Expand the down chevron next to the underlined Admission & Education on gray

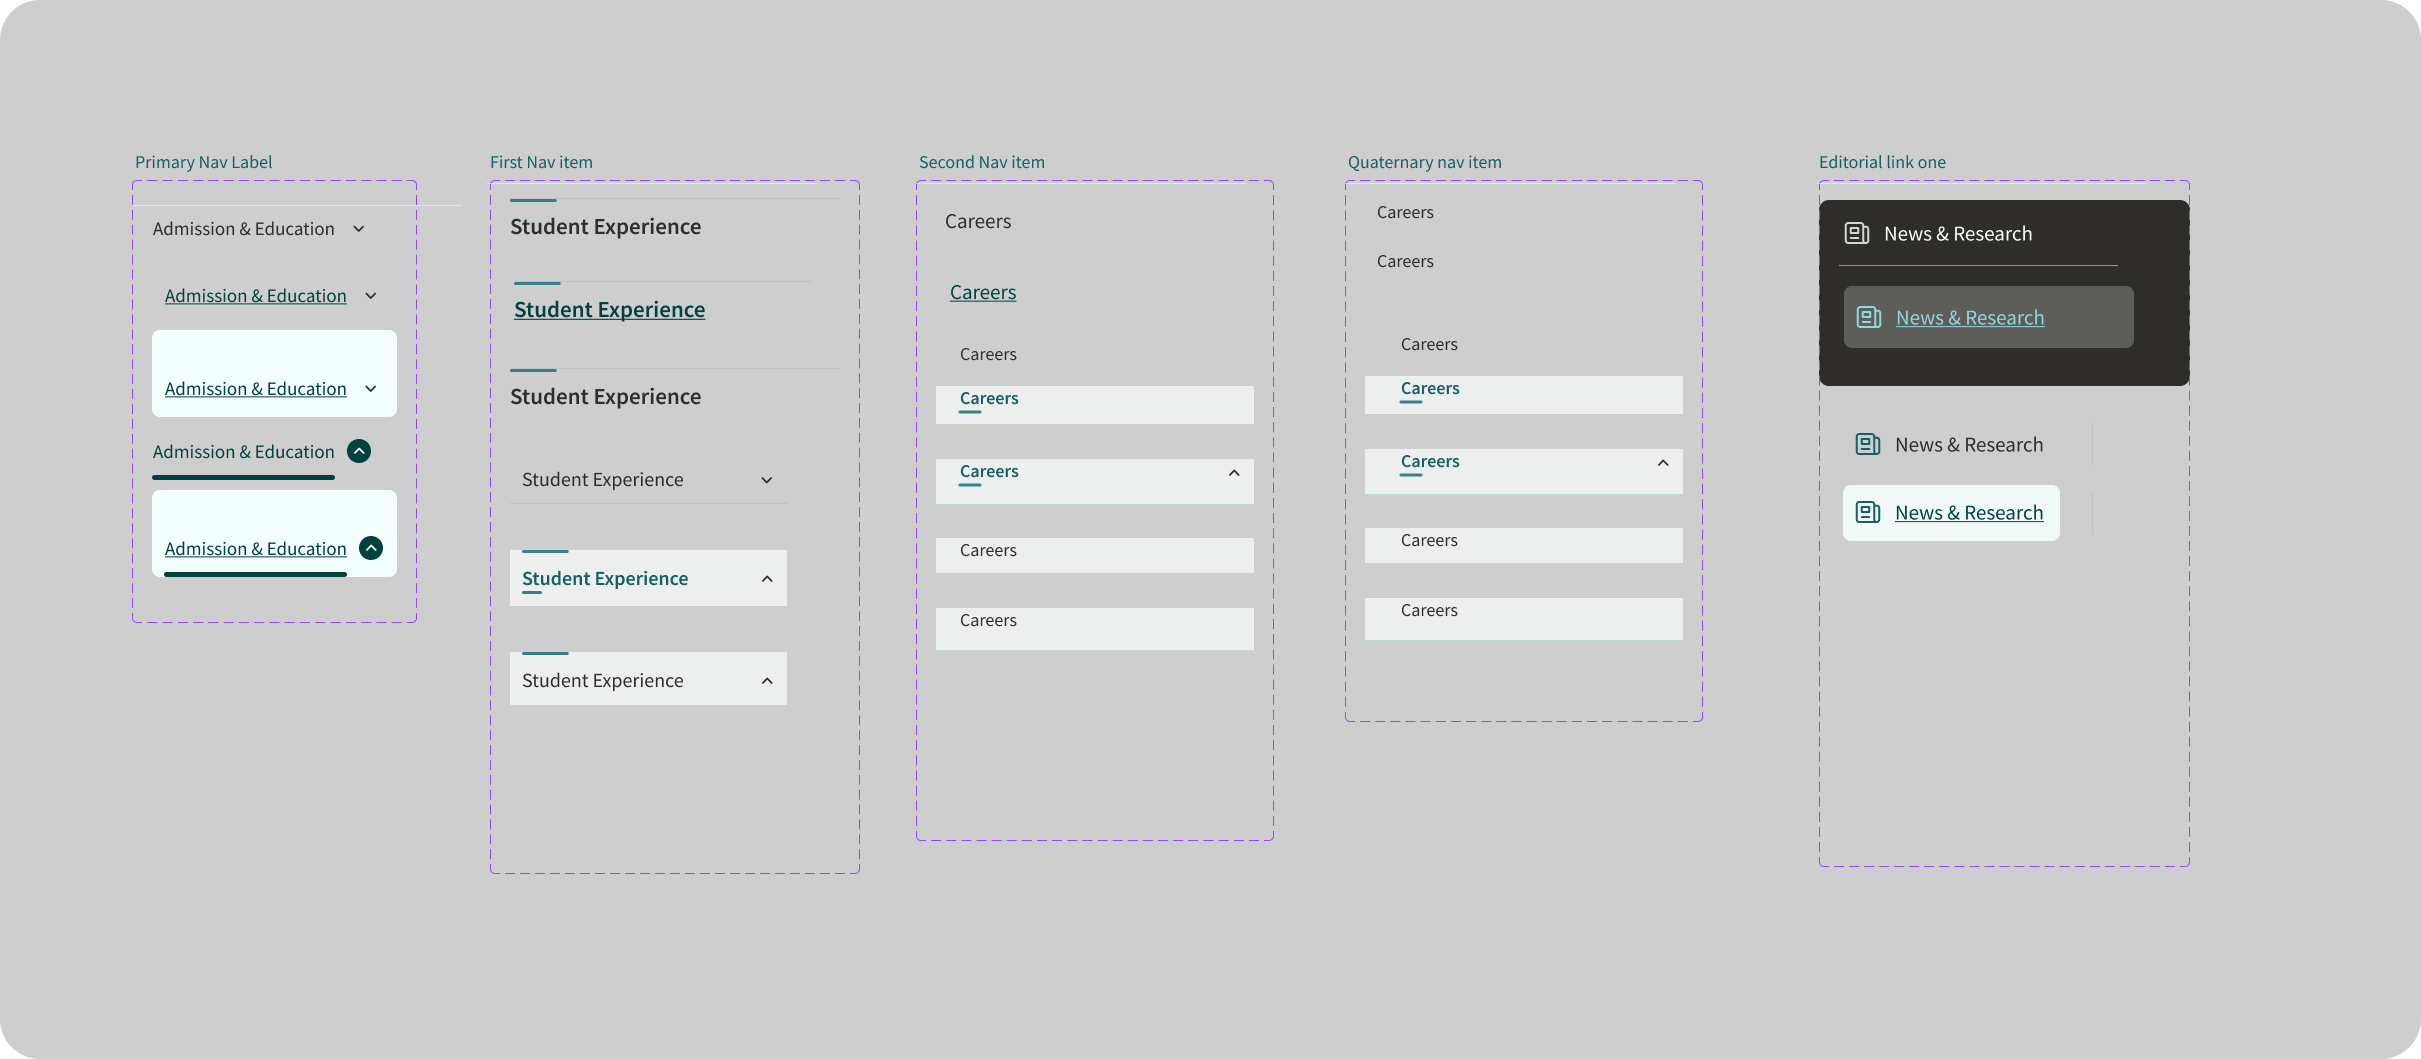click(371, 296)
